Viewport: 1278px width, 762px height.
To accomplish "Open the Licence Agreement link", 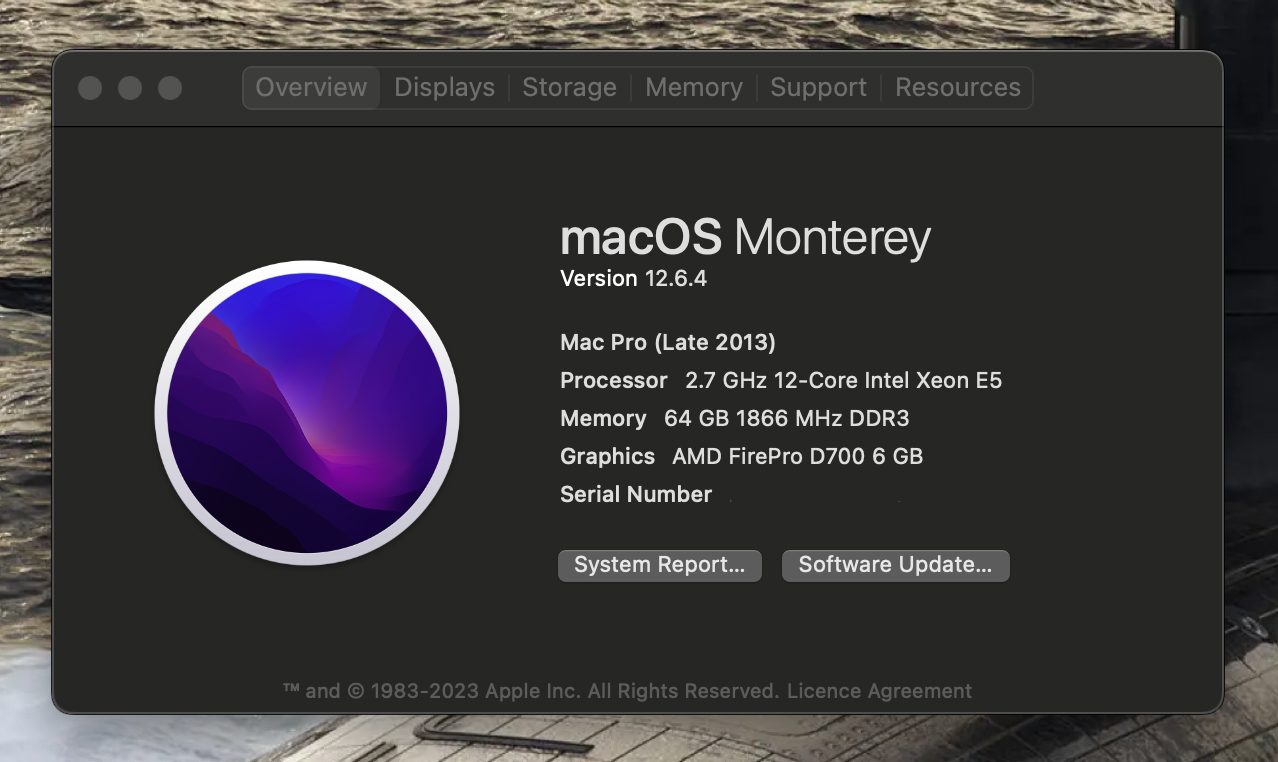I will click(x=879, y=691).
